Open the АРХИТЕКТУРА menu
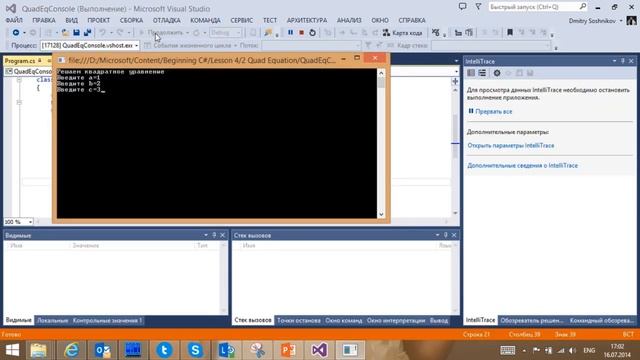Image resolution: width=640 pixels, height=360 pixels. click(x=307, y=20)
